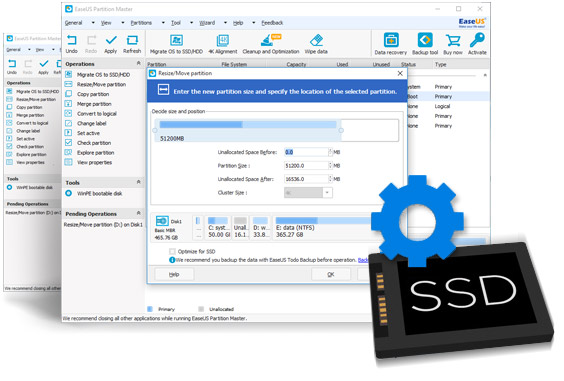
Task: Select the C: system partition block
Action: (219, 227)
